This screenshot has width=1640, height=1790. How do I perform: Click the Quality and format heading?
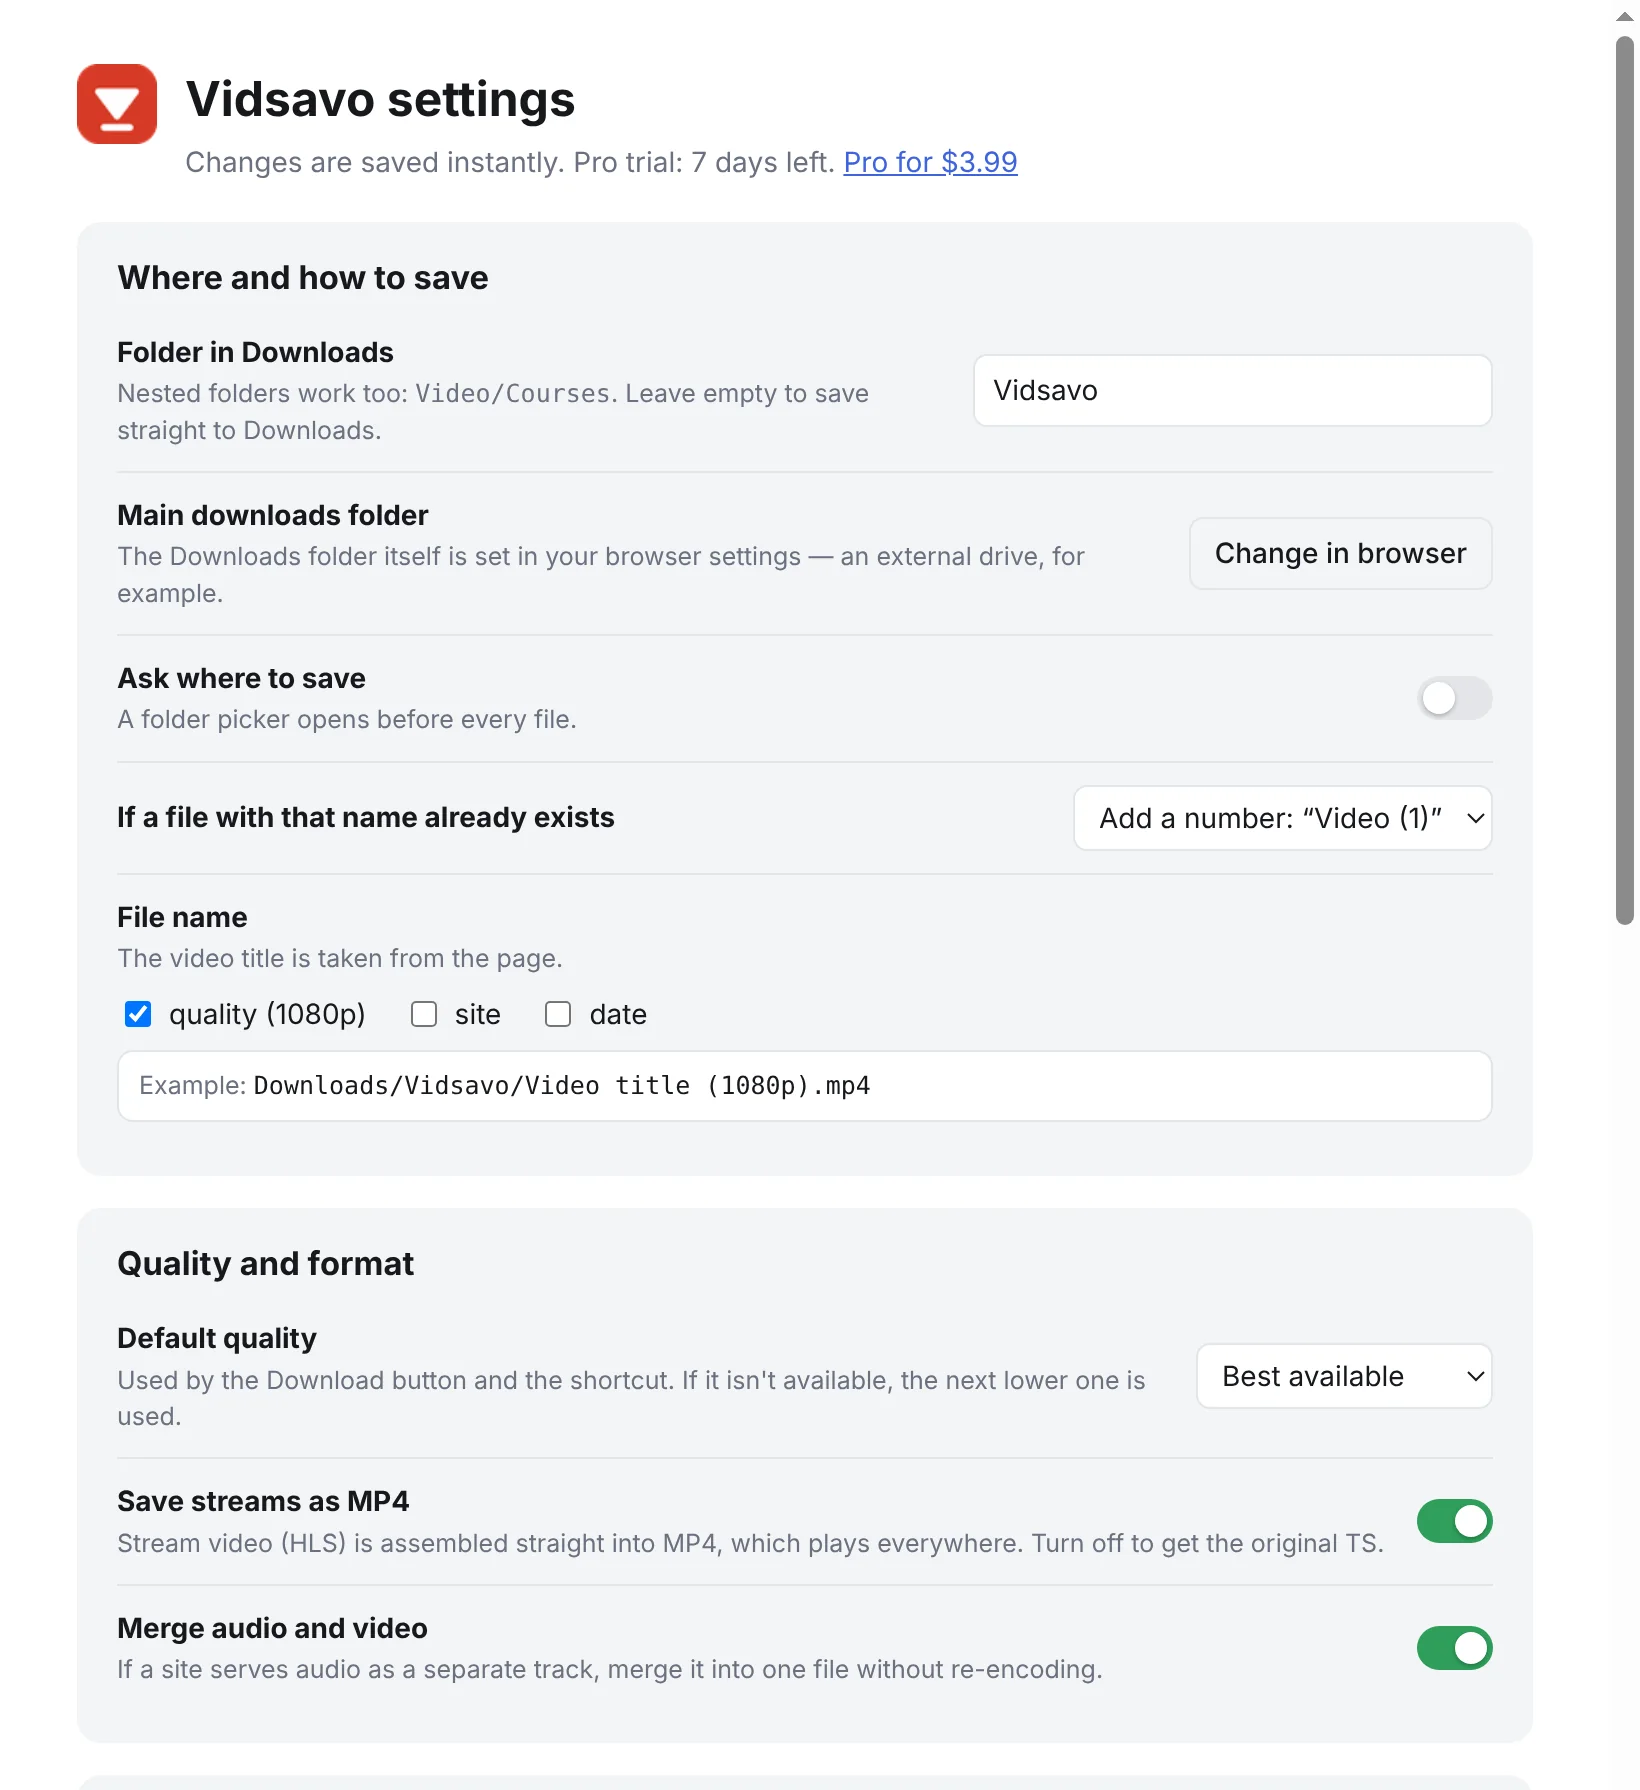pos(266,1264)
